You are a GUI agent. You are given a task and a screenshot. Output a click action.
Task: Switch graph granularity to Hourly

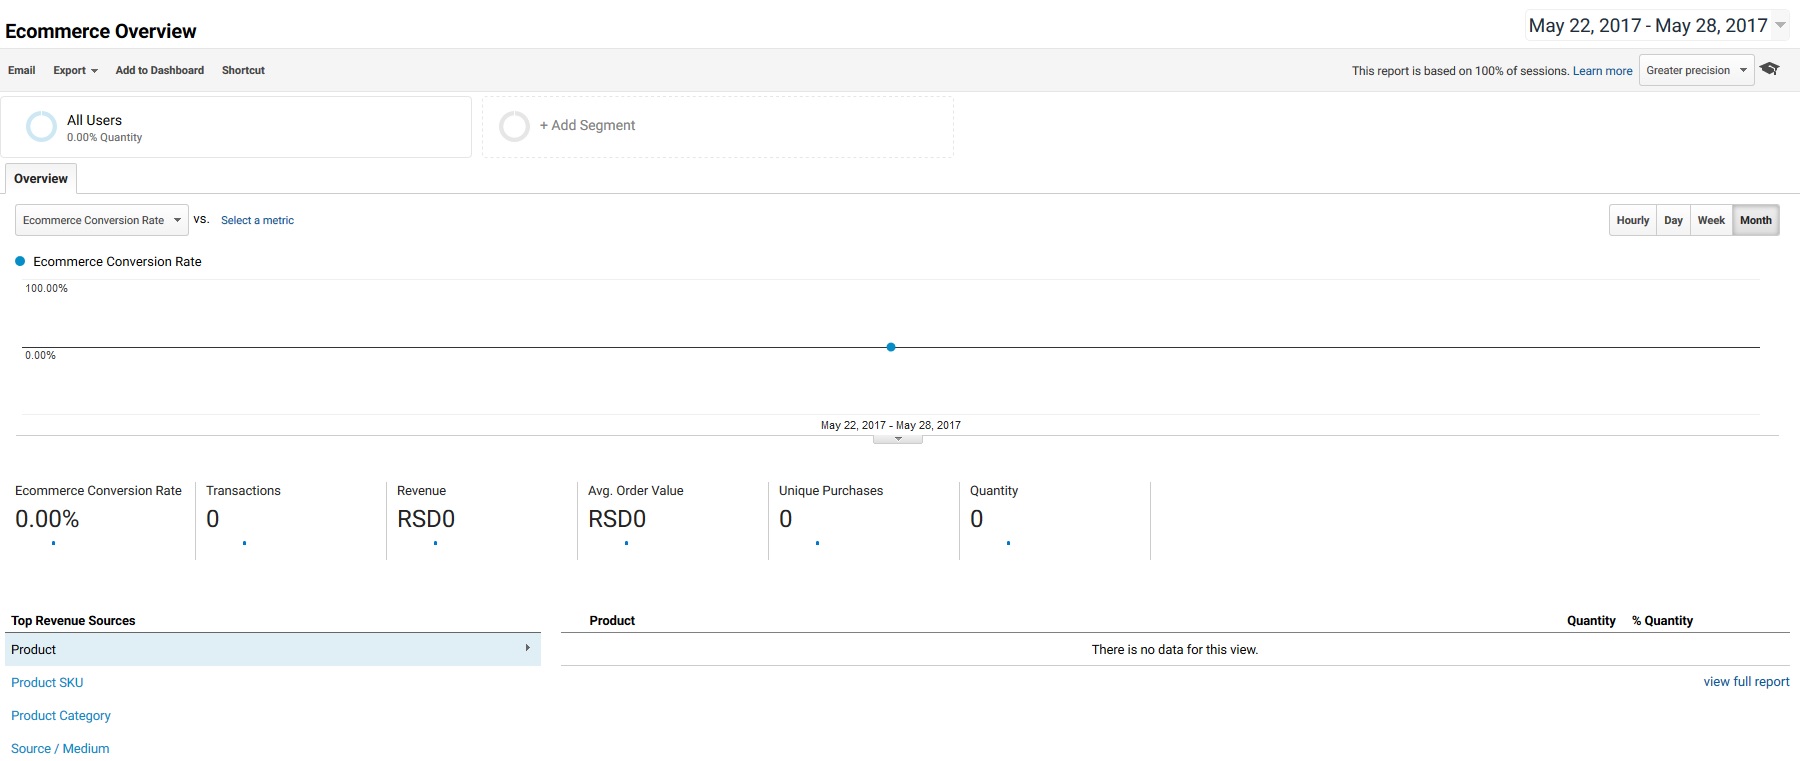1632,220
